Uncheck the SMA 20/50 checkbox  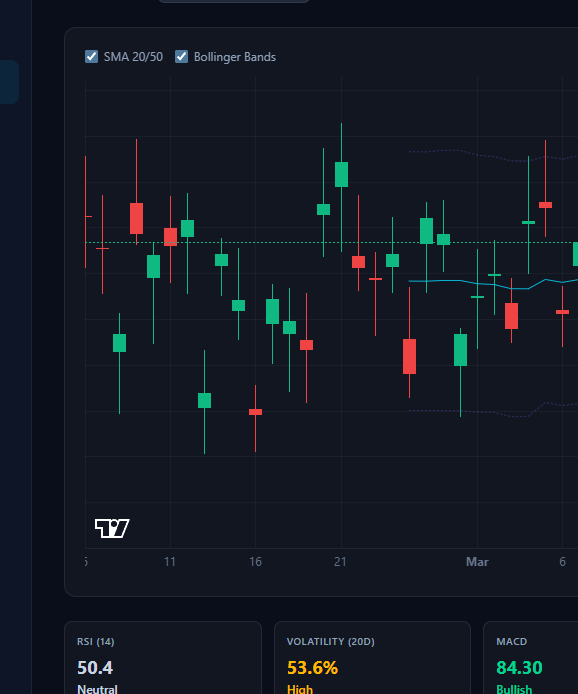tap(92, 57)
